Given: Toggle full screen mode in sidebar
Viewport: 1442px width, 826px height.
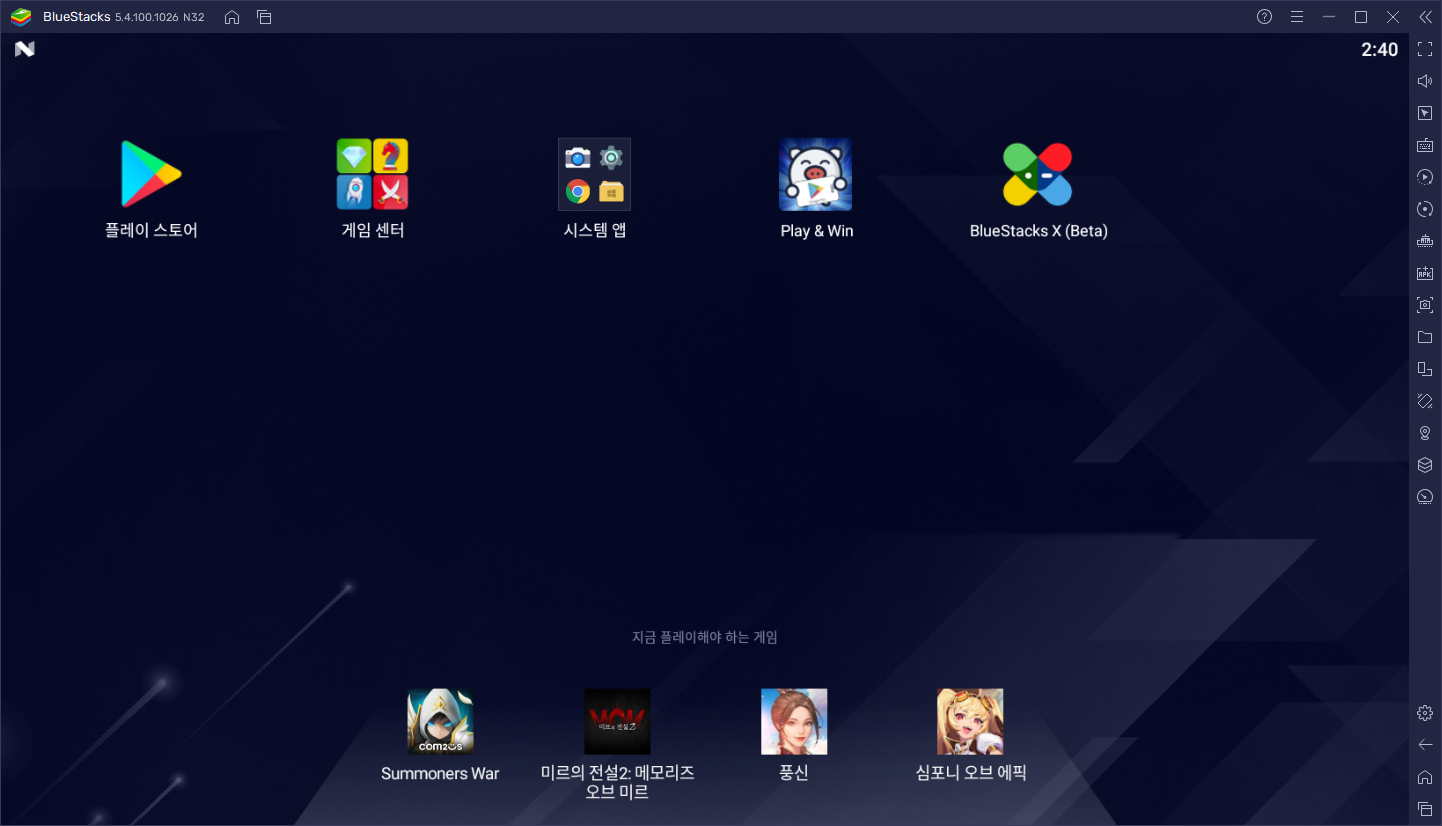Looking at the screenshot, I should [x=1425, y=49].
